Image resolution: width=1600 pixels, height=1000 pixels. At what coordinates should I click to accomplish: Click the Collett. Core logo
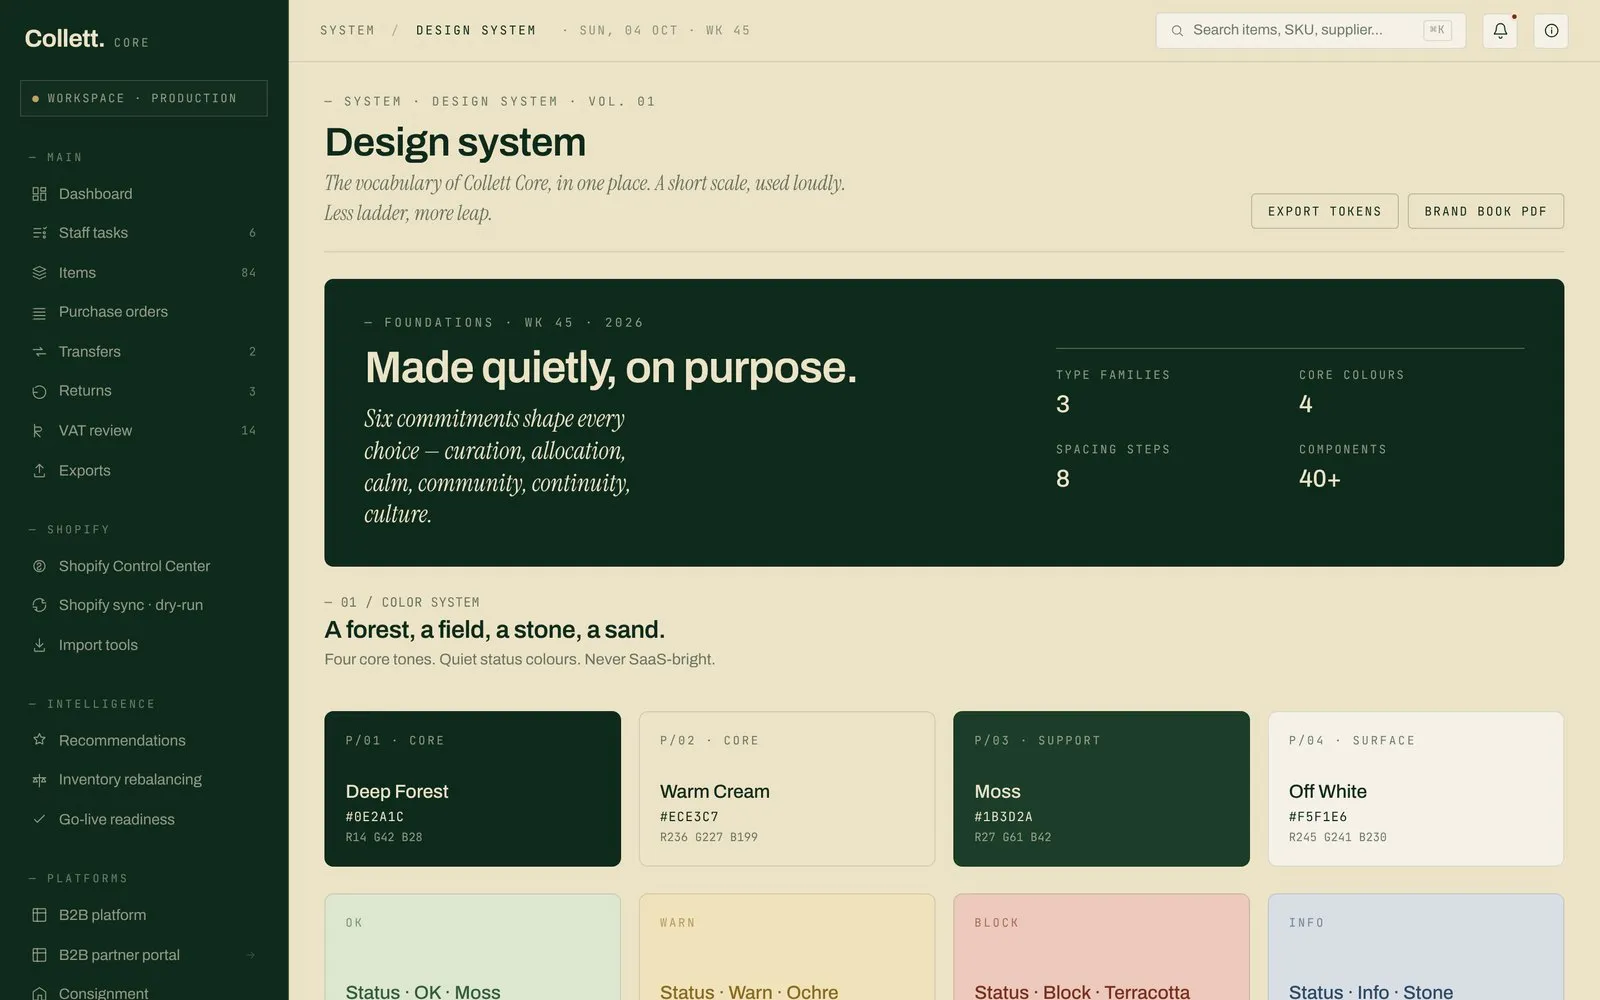(87, 39)
